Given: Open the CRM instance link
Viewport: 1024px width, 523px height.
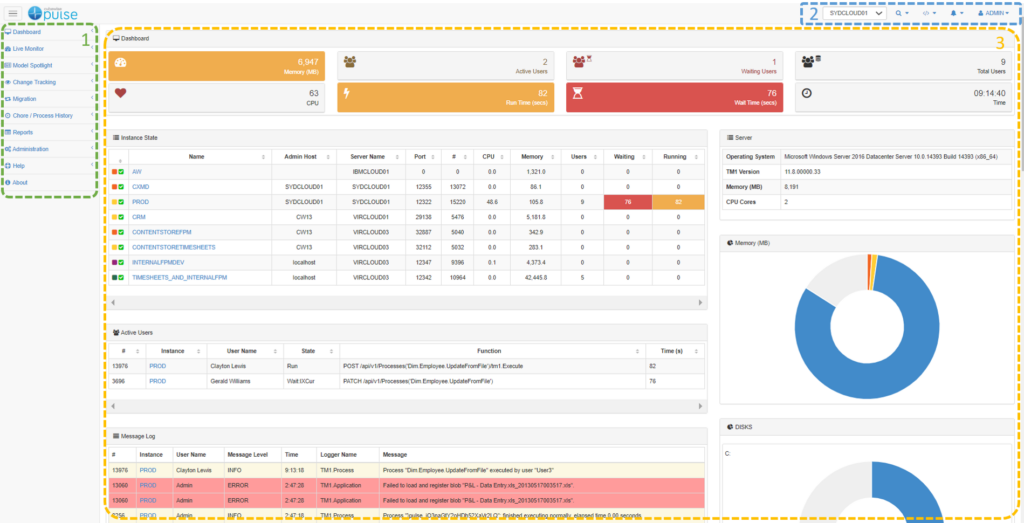Looking at the screenshot, I should click(138, 217).
